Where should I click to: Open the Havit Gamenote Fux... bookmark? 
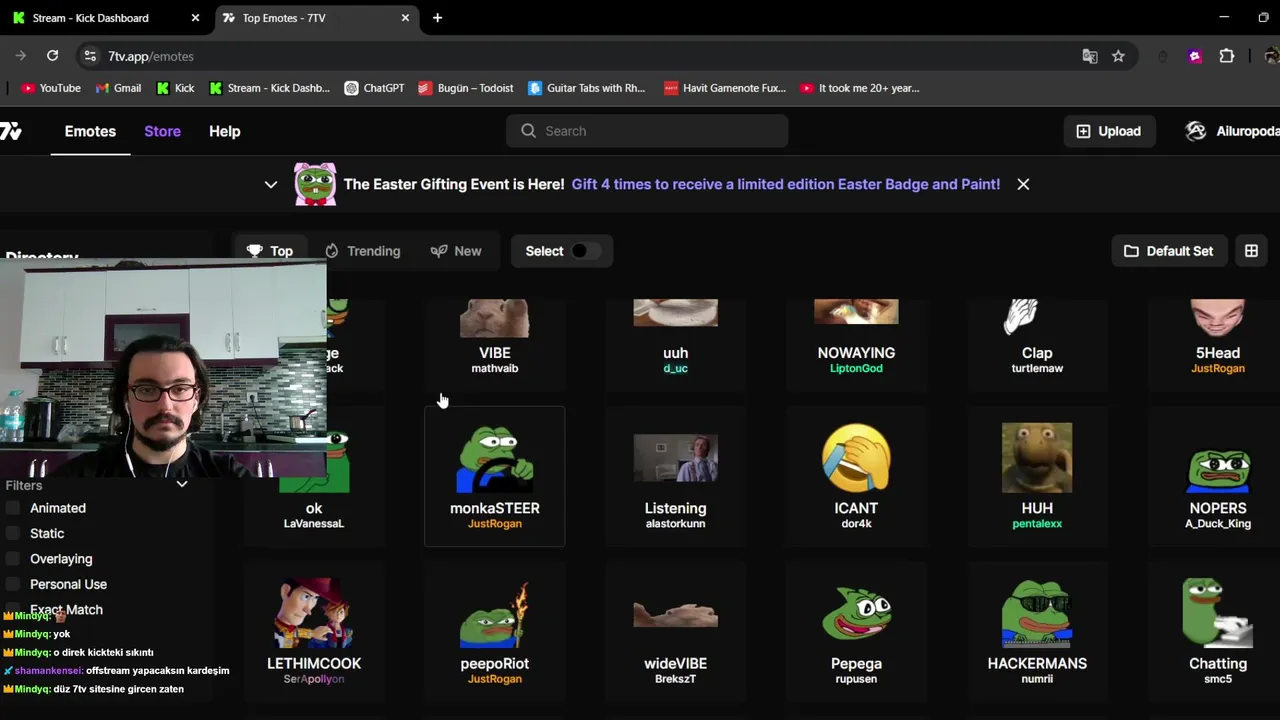[x=725, y=88]
